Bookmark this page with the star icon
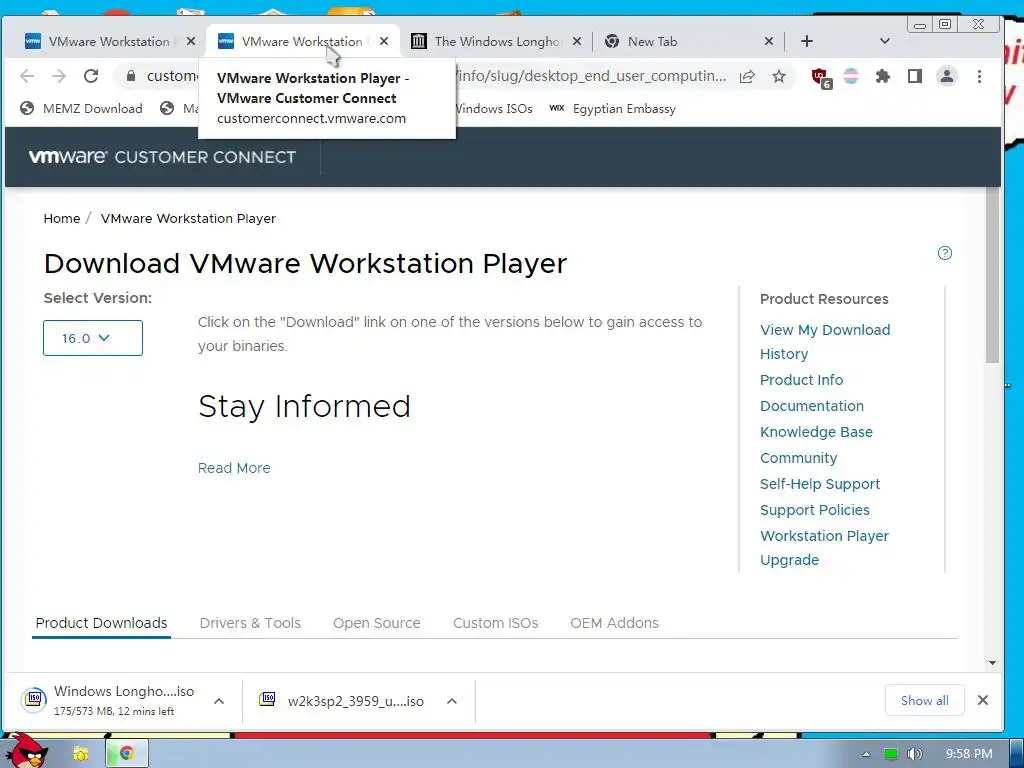This screenshot has width=1024, height=768. click(779, 76)
